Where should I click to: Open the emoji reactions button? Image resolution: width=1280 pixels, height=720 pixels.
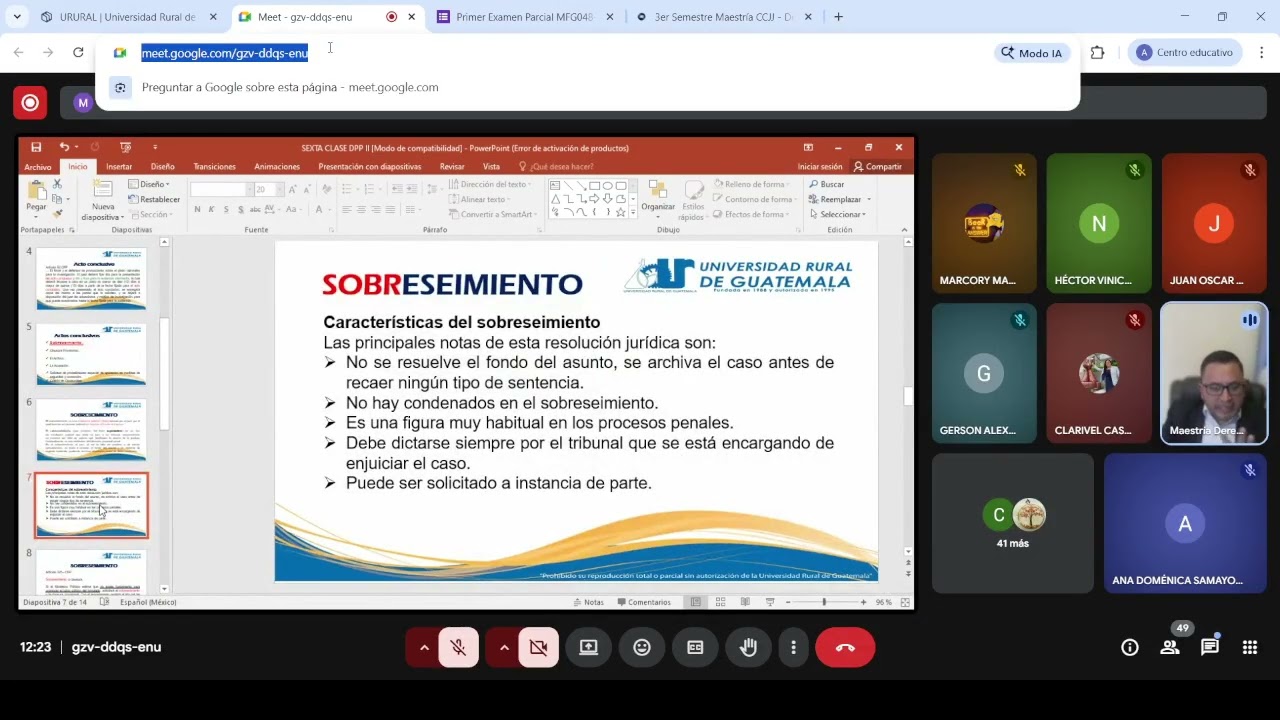642,647
